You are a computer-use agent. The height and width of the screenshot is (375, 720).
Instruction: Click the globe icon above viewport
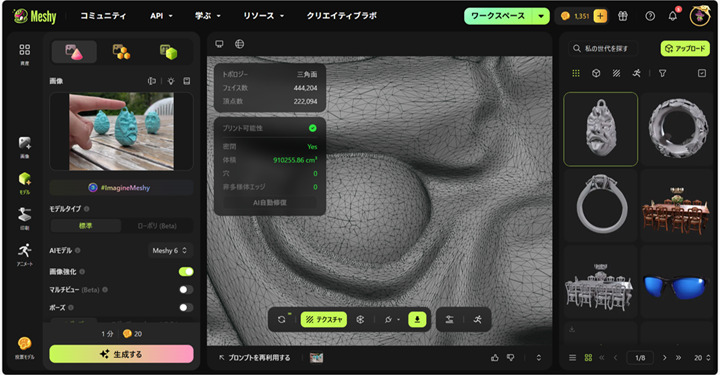240,44
